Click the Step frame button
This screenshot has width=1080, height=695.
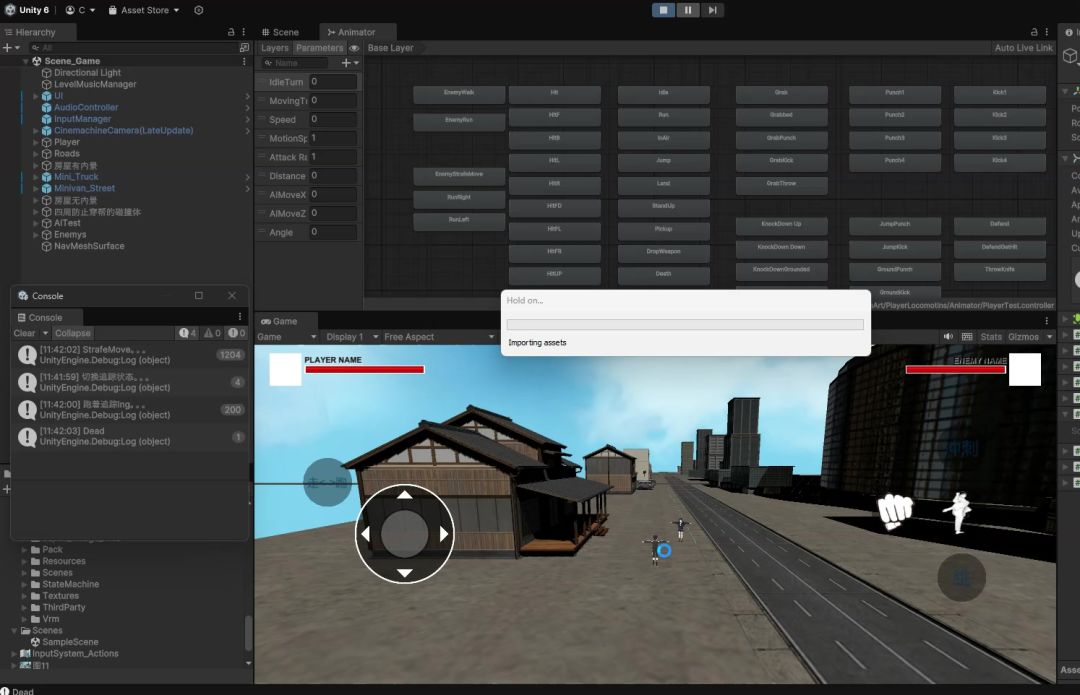tap(712, 10)
